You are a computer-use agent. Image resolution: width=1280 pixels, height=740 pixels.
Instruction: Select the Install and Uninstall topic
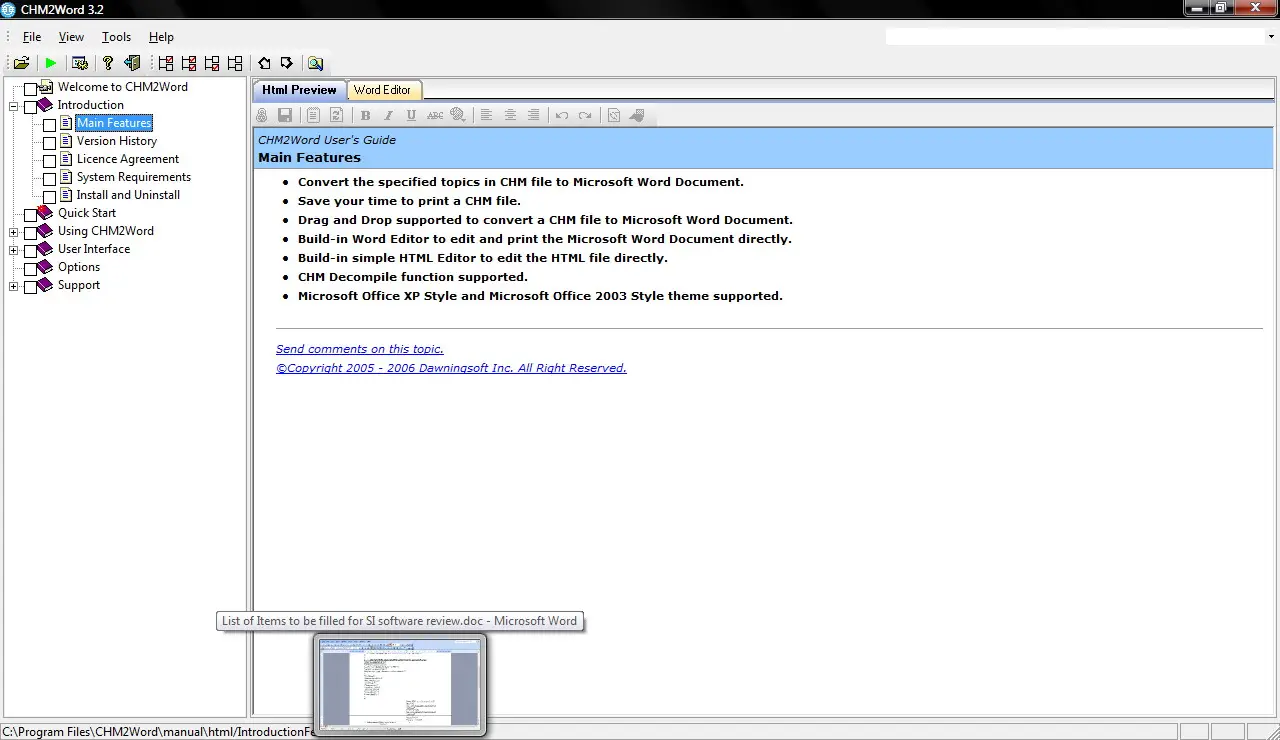point(128,195)
